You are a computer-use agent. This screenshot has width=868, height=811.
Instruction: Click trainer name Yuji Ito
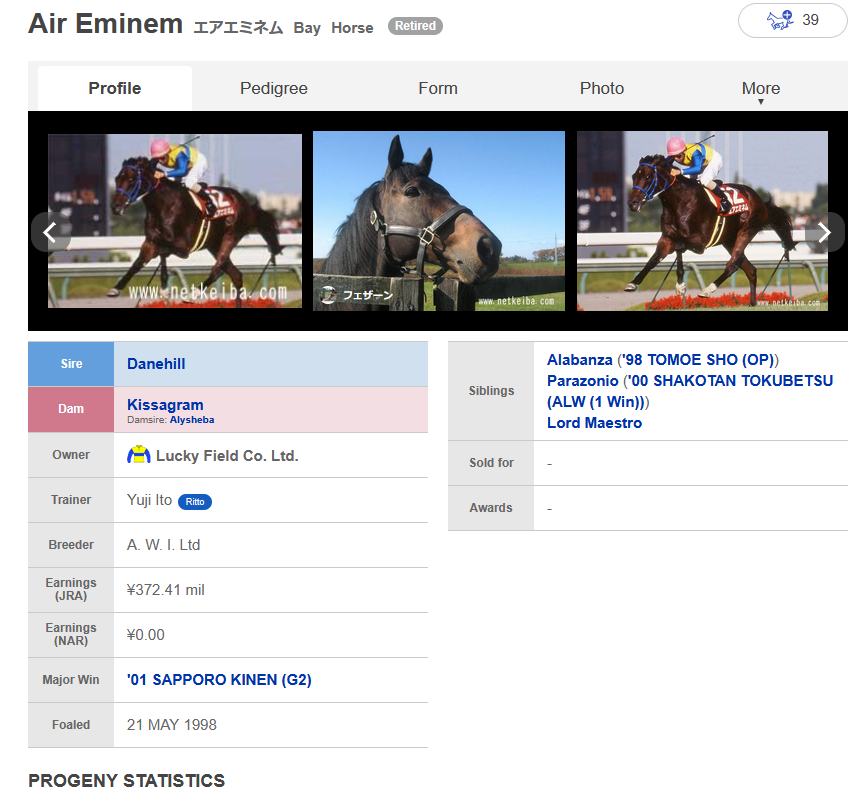tap(149, 500)
